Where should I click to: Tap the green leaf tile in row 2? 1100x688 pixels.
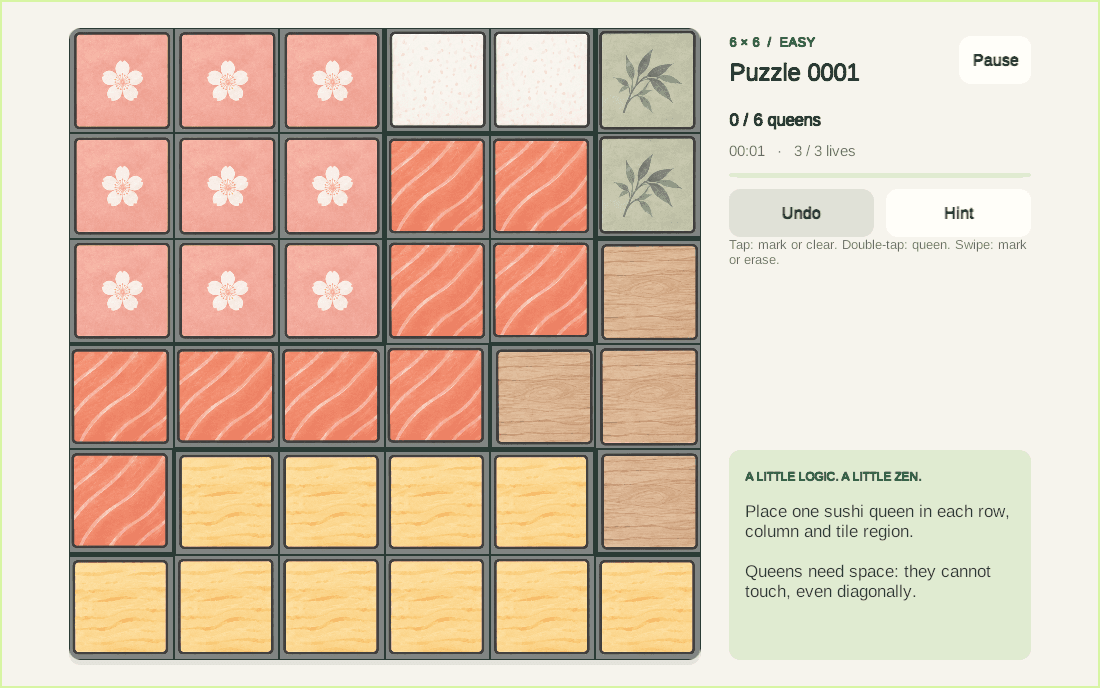pos(648,186)
